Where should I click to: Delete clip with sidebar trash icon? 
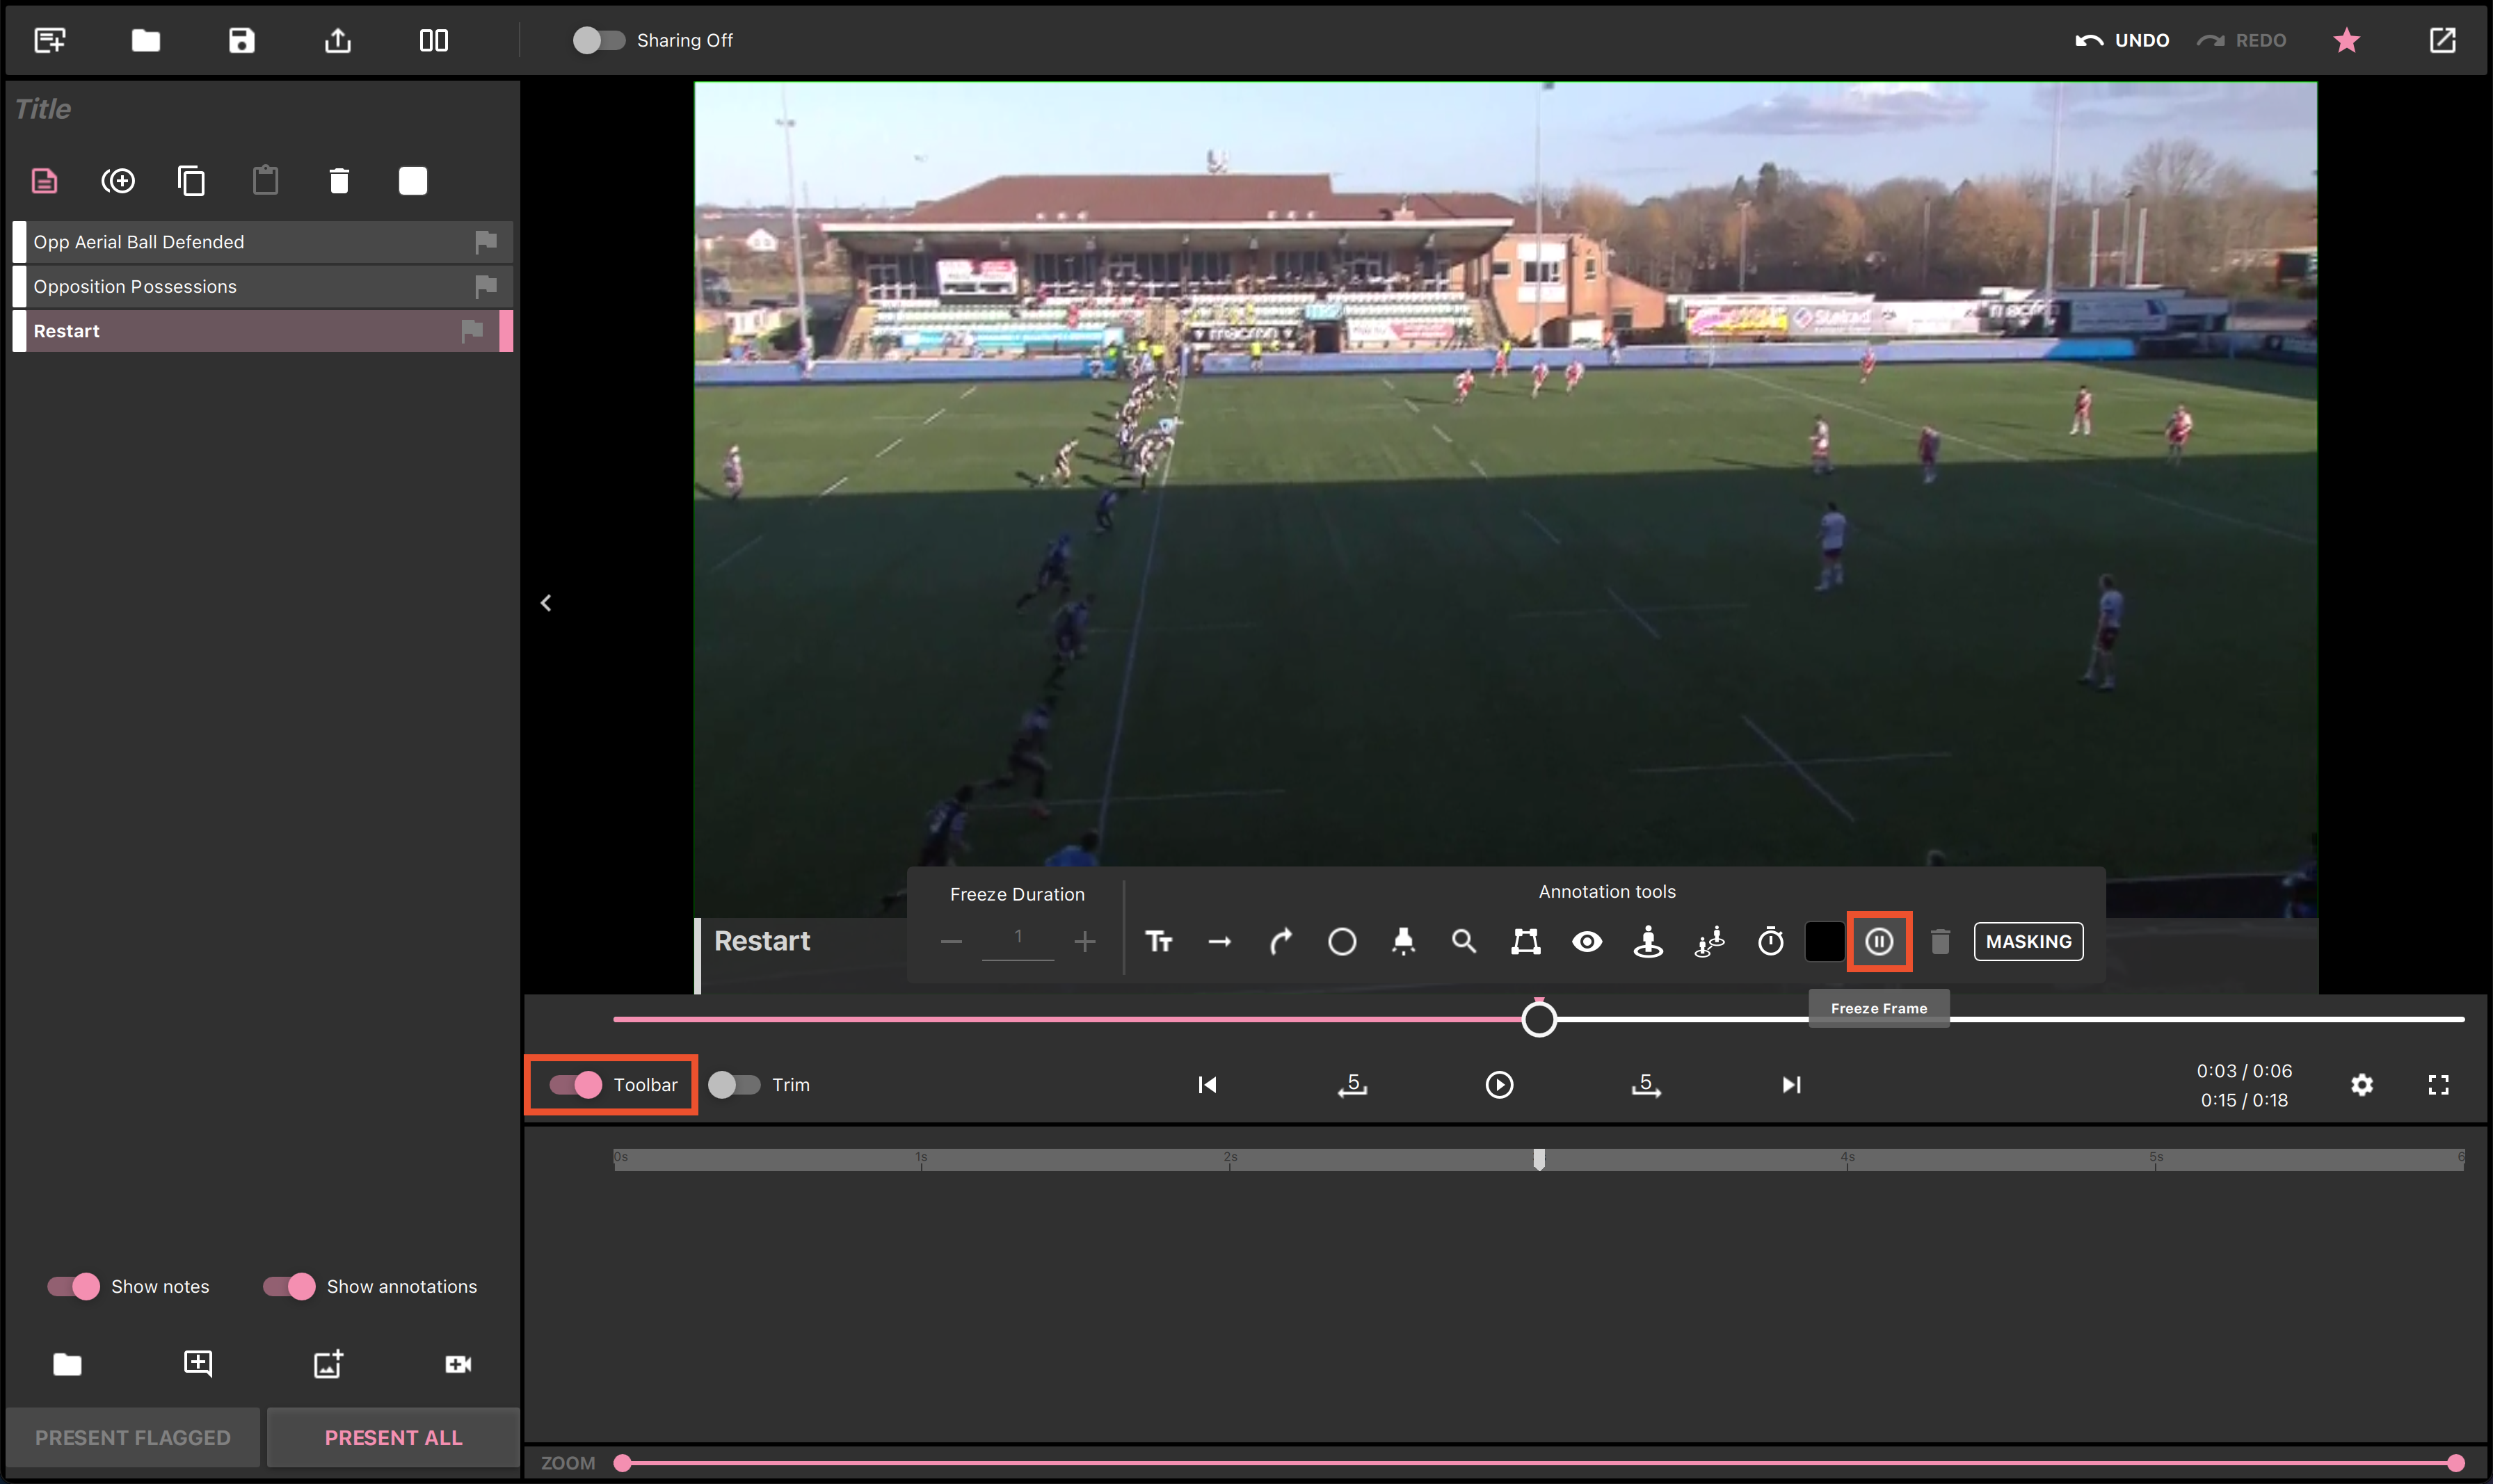tap(339, 181)
